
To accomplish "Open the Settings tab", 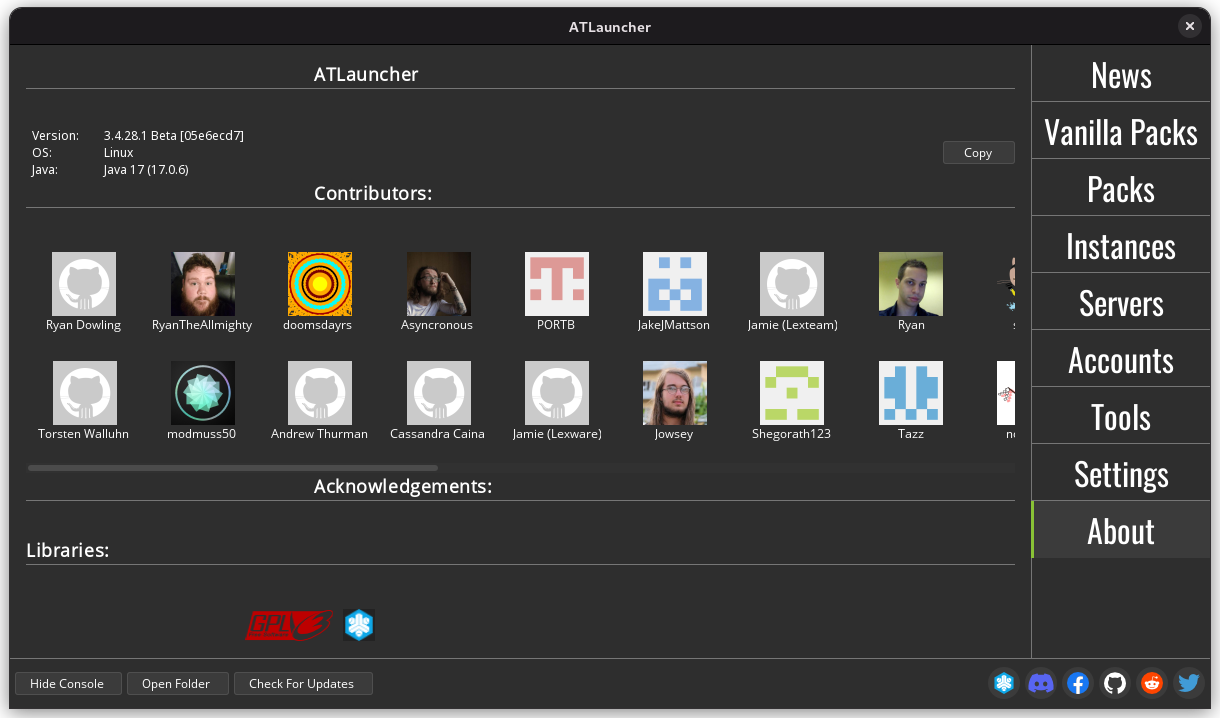I will pos(1121,473).
